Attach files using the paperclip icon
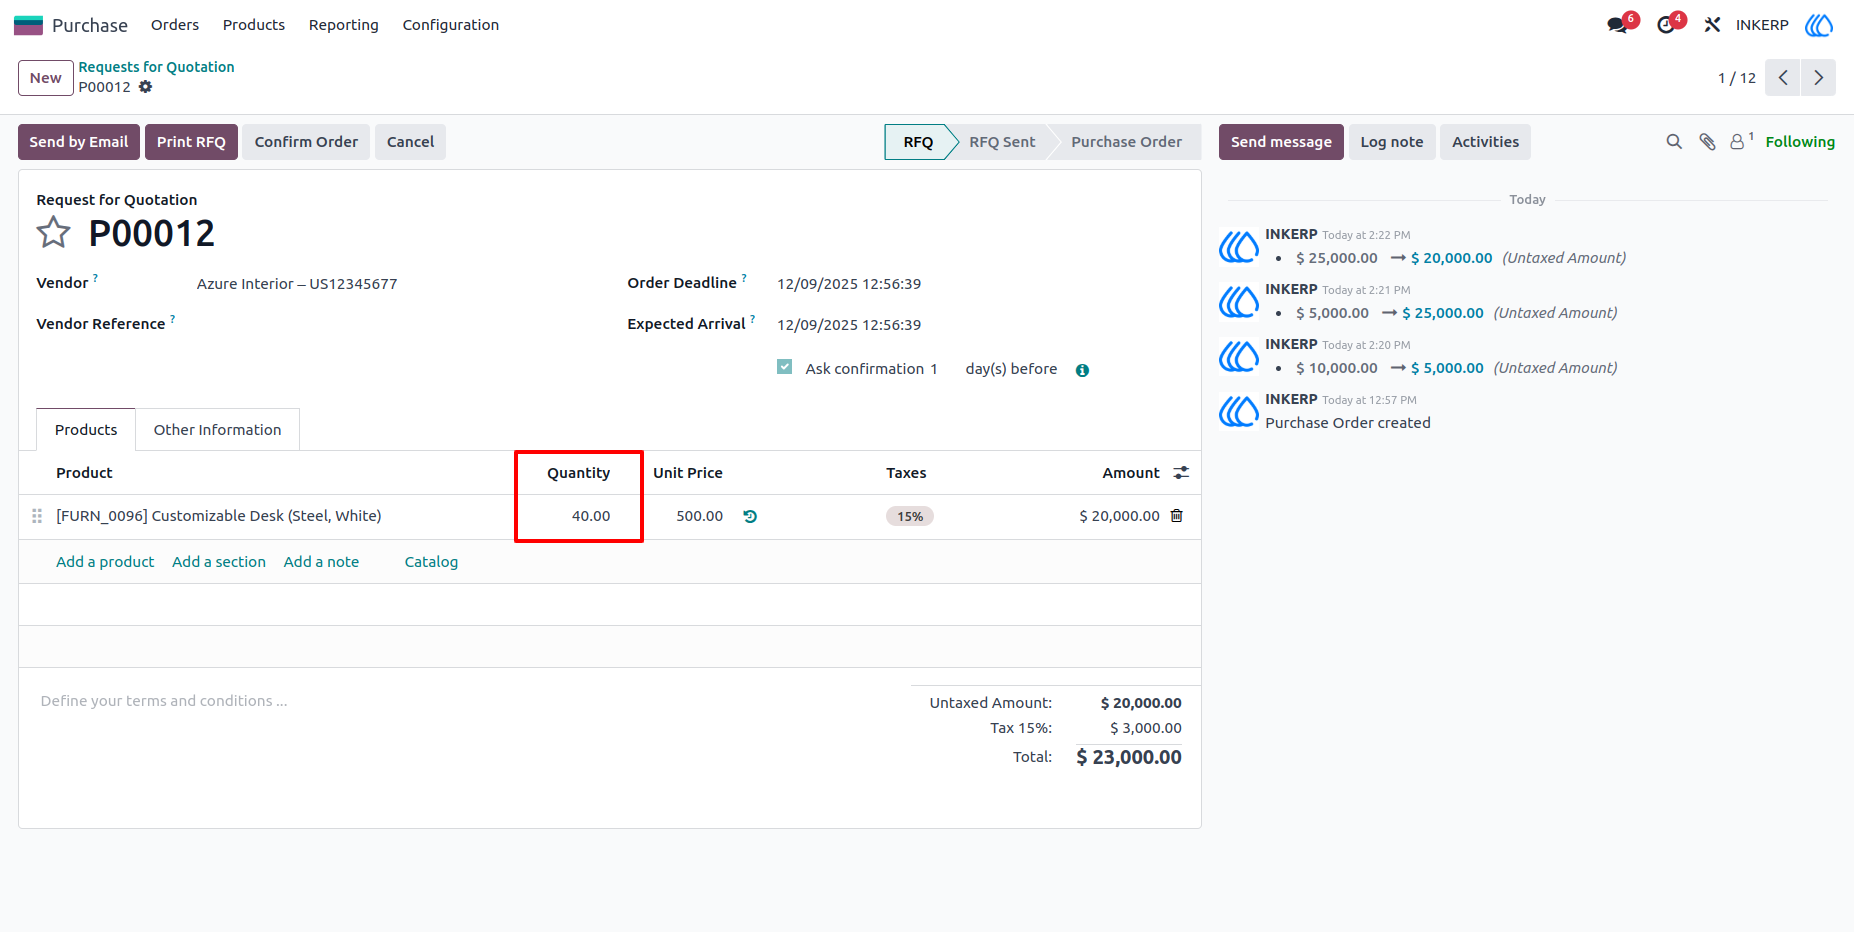The image size is (1854, 932). pos(1708,142)
